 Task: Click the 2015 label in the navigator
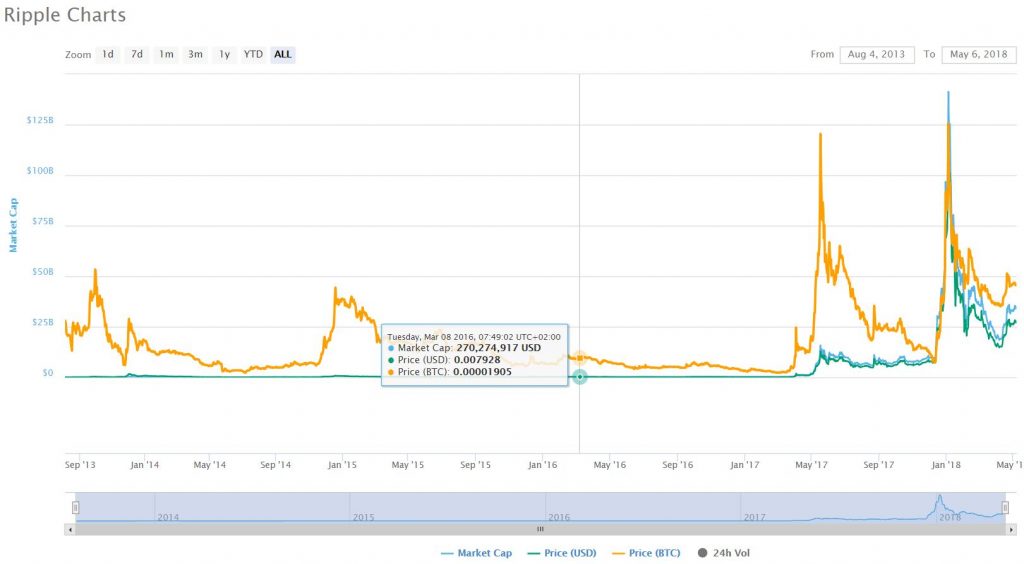[363, 517]
